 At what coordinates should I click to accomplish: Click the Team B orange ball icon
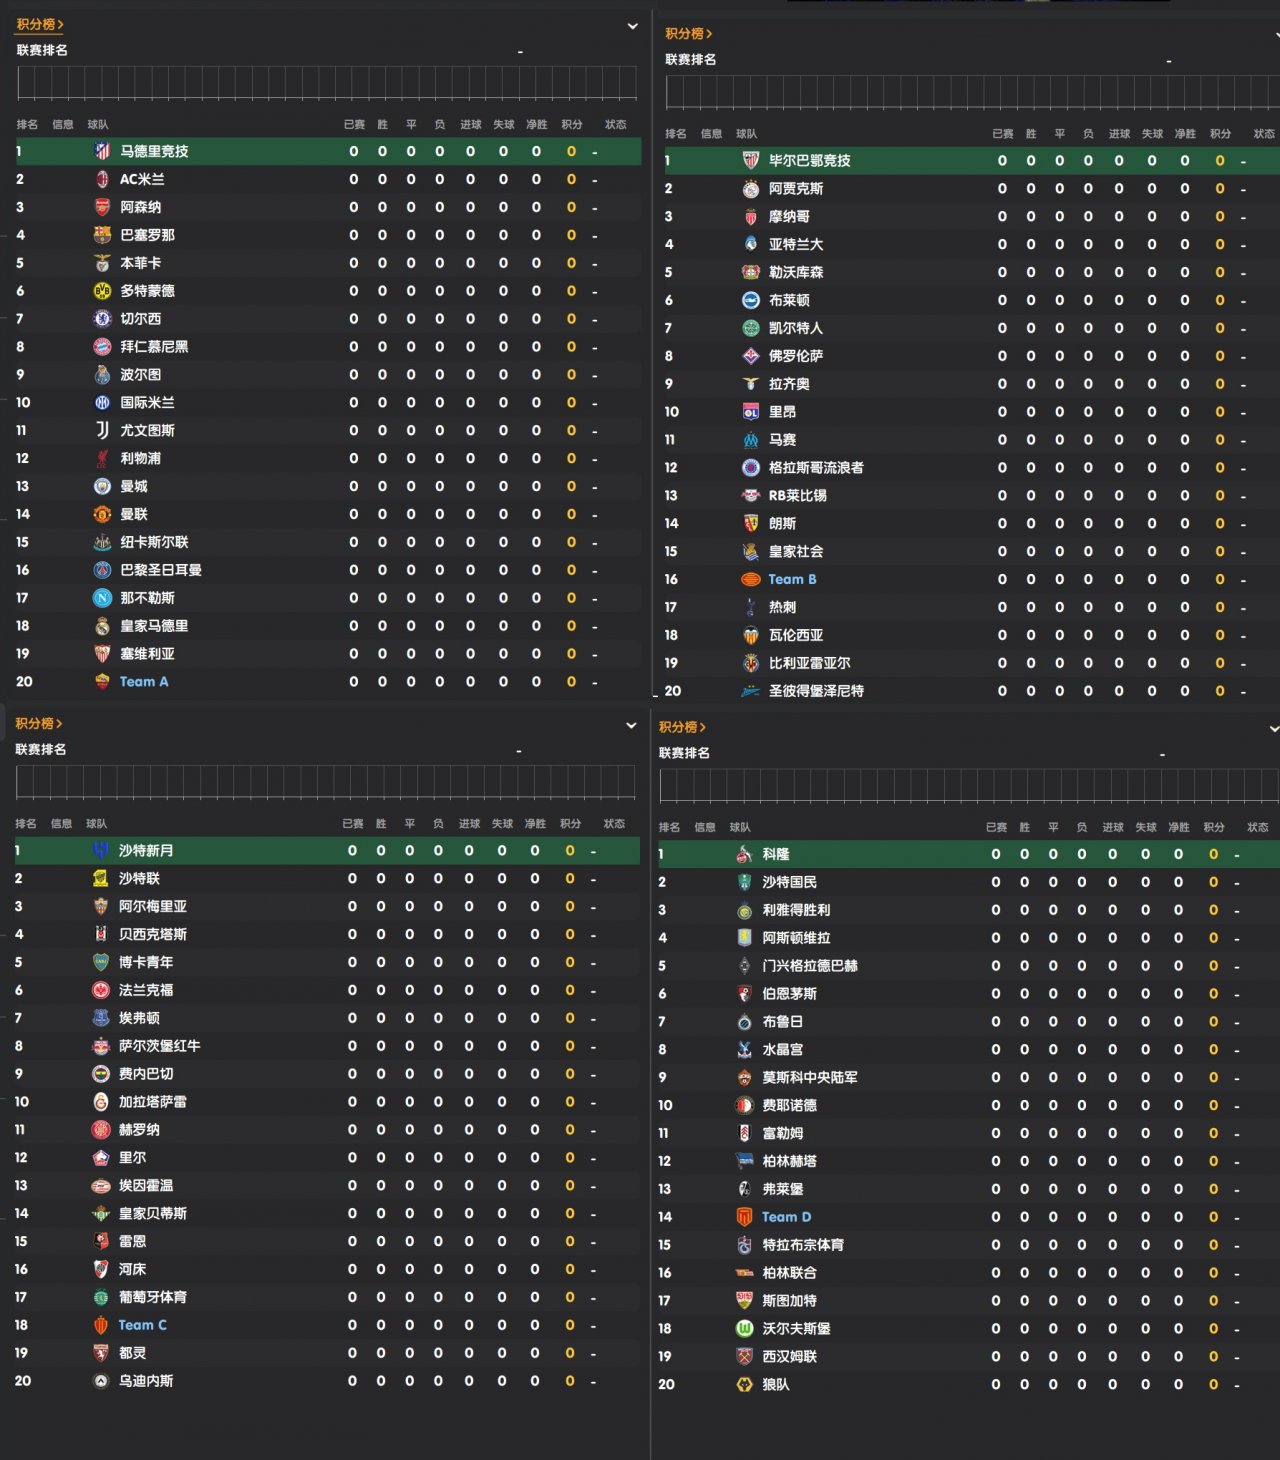751,579
